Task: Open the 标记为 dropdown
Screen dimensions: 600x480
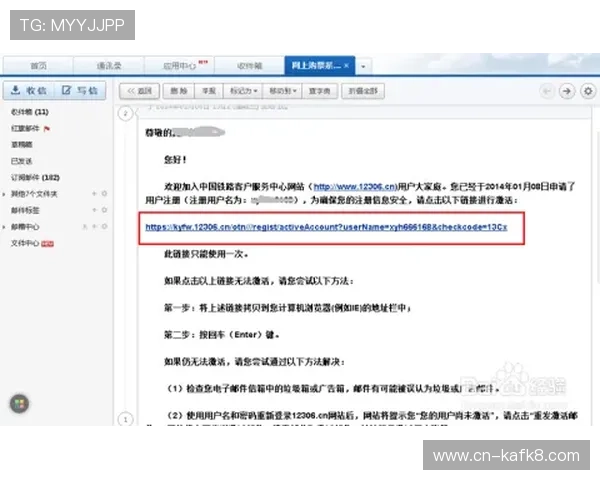Action: pos(243,91)
